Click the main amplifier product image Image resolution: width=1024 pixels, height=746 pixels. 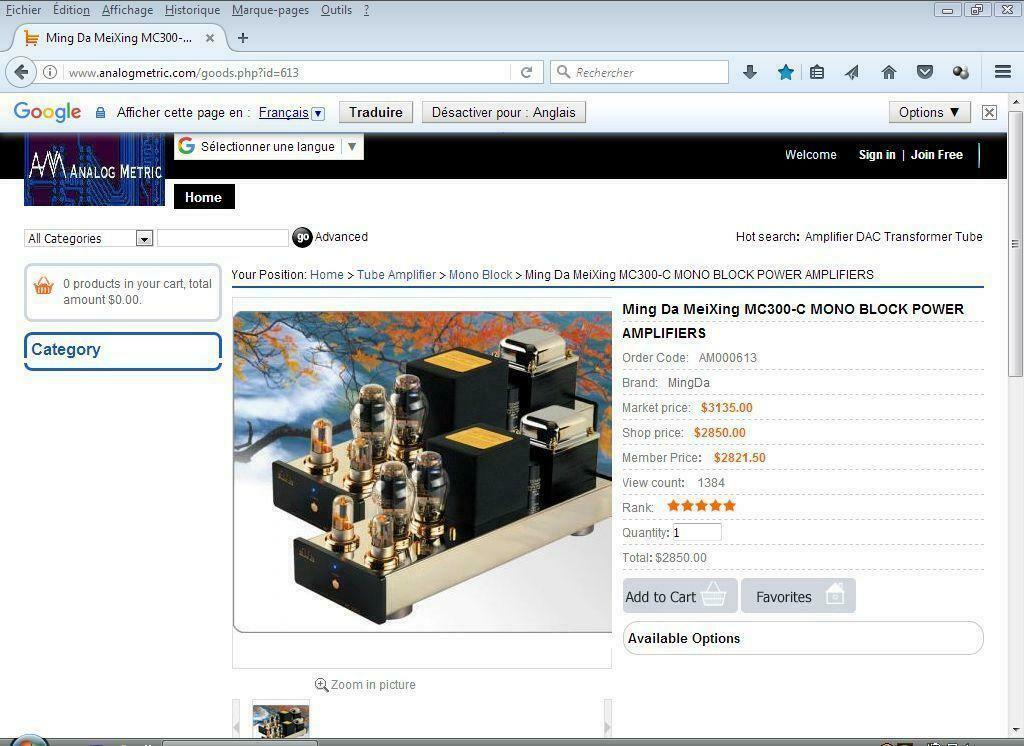pos(423,470)
